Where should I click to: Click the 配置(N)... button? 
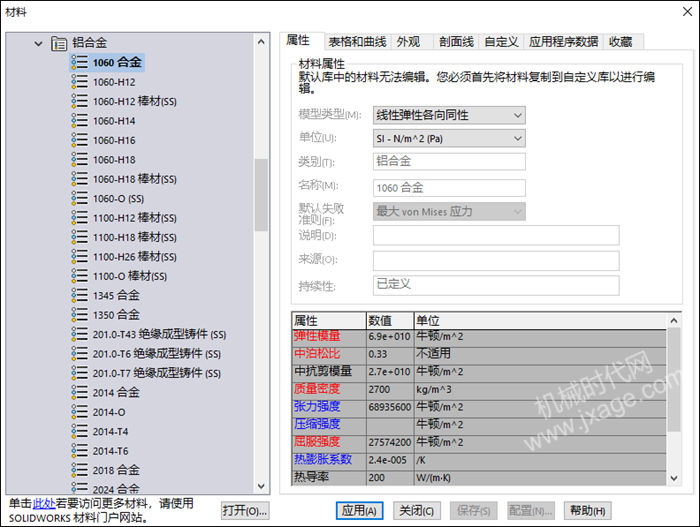tap(531, 510)
